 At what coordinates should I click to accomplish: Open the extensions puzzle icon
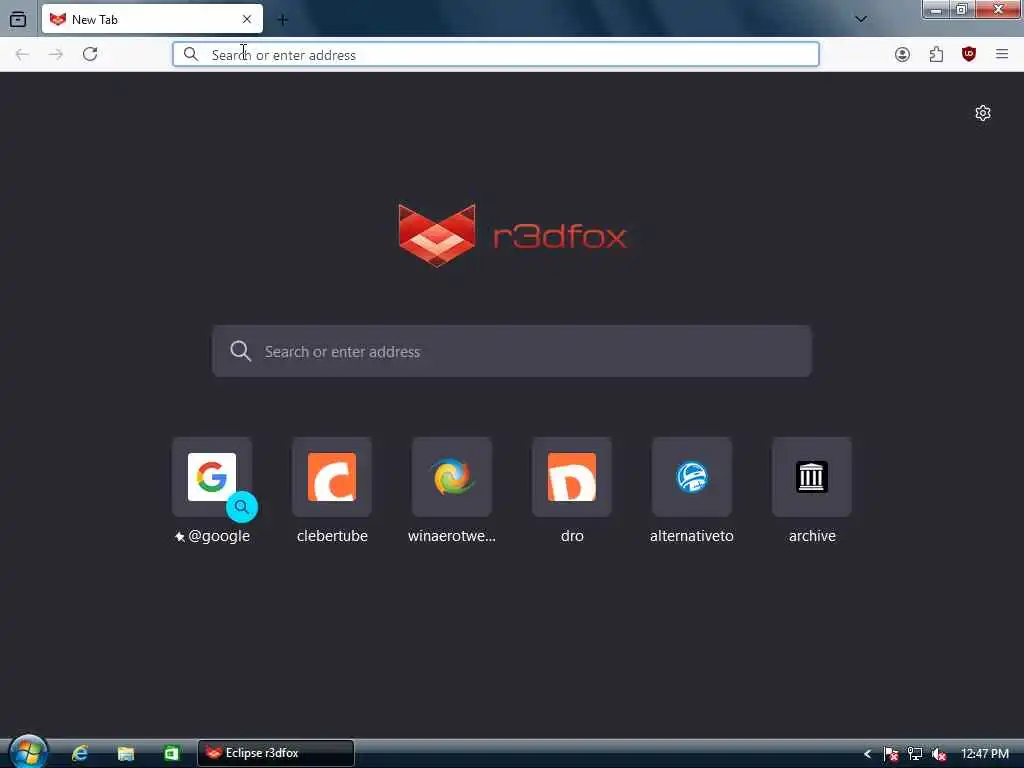[x=936, y=54]
